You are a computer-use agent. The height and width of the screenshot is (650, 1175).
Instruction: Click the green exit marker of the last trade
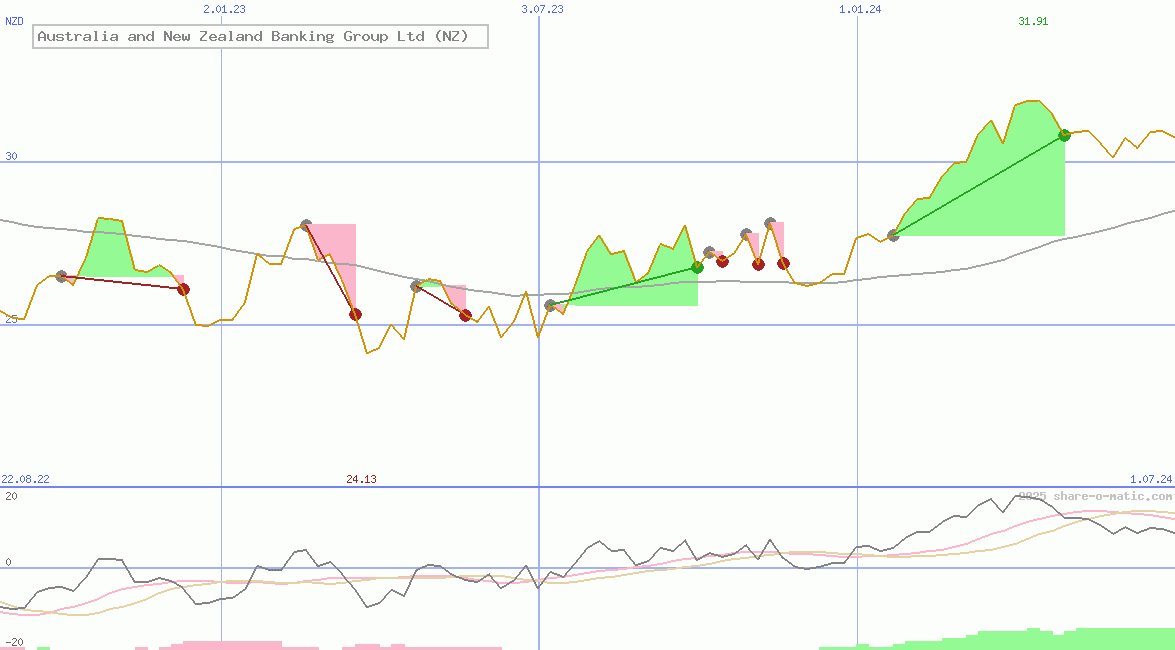click(x=1064, y=135)
